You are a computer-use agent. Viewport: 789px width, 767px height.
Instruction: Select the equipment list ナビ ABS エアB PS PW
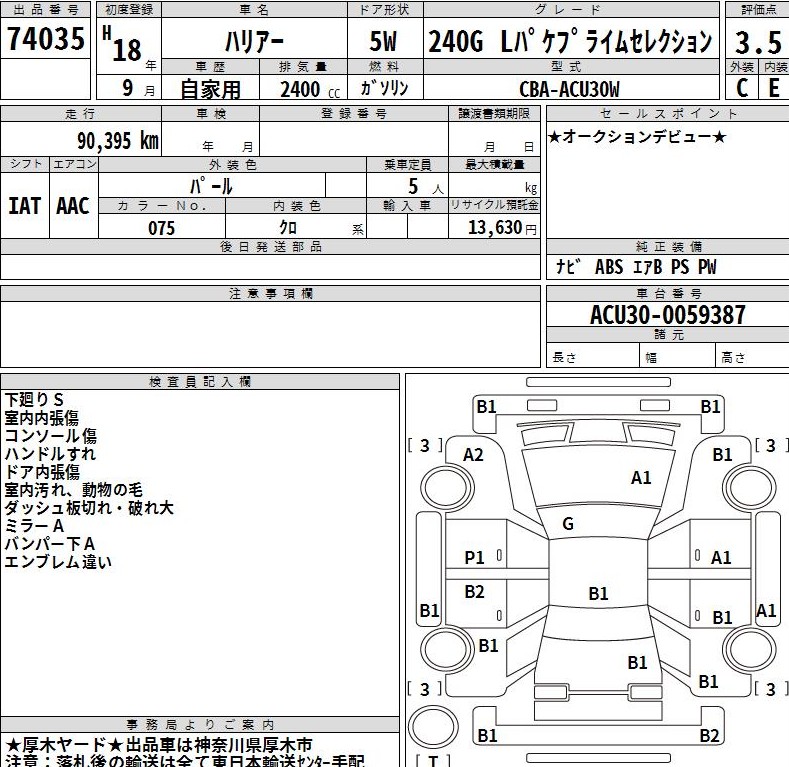click(x=636, y=267)
